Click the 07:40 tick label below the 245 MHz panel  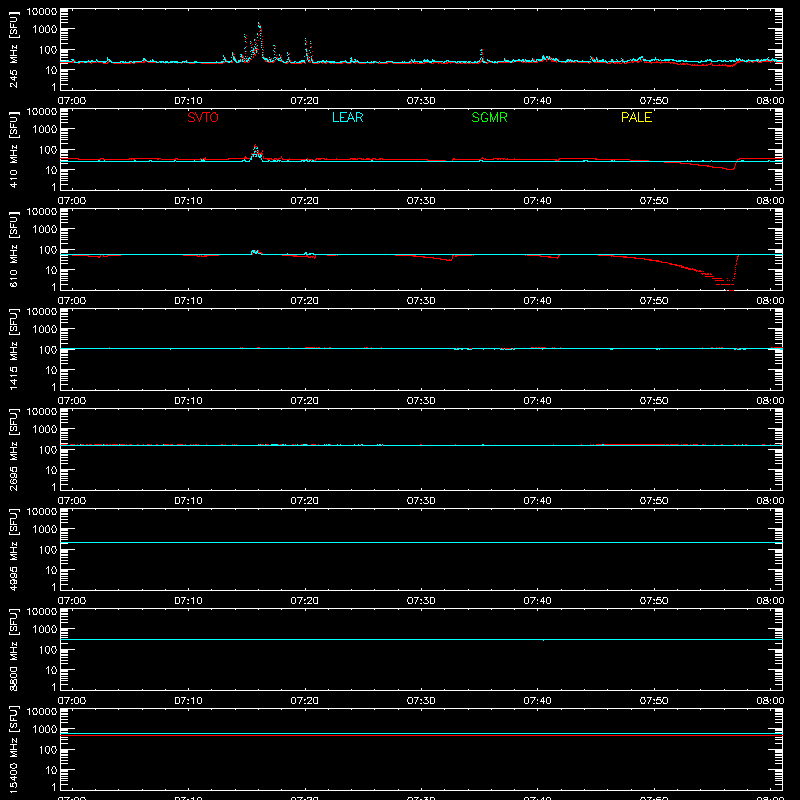point(537,101)
